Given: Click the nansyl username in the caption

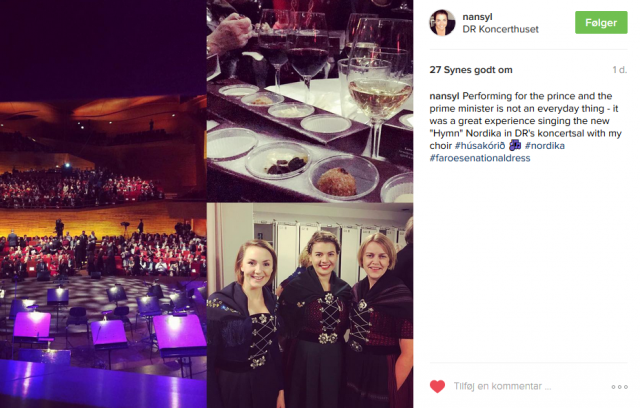Looking at the screenshot, I should (x=444, y=96).
